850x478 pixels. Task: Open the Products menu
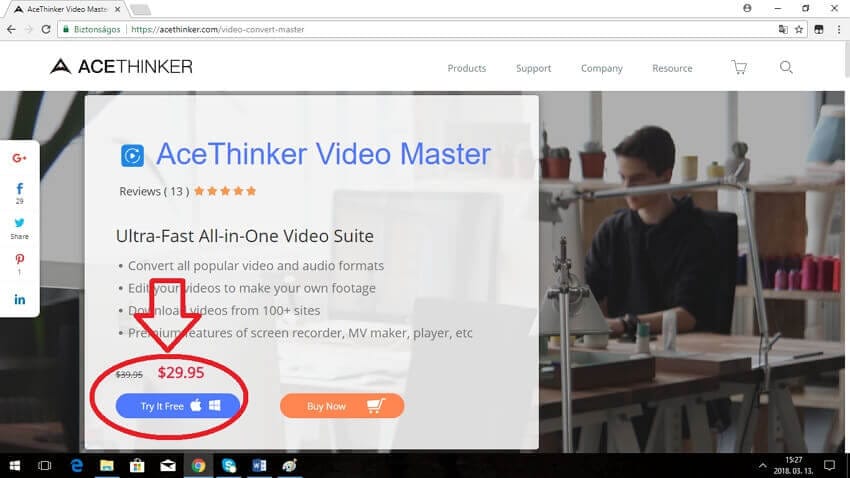pos(467,68)
